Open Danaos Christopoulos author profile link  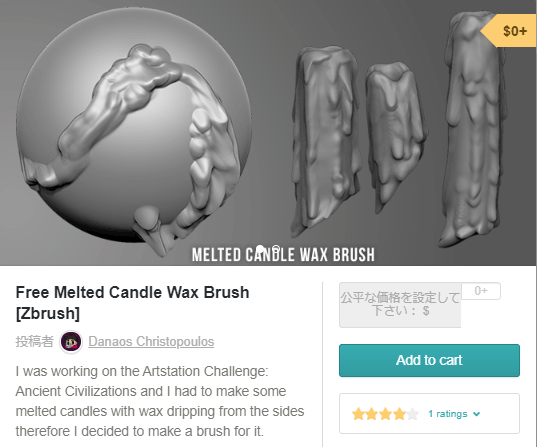[x=151, y=342]
